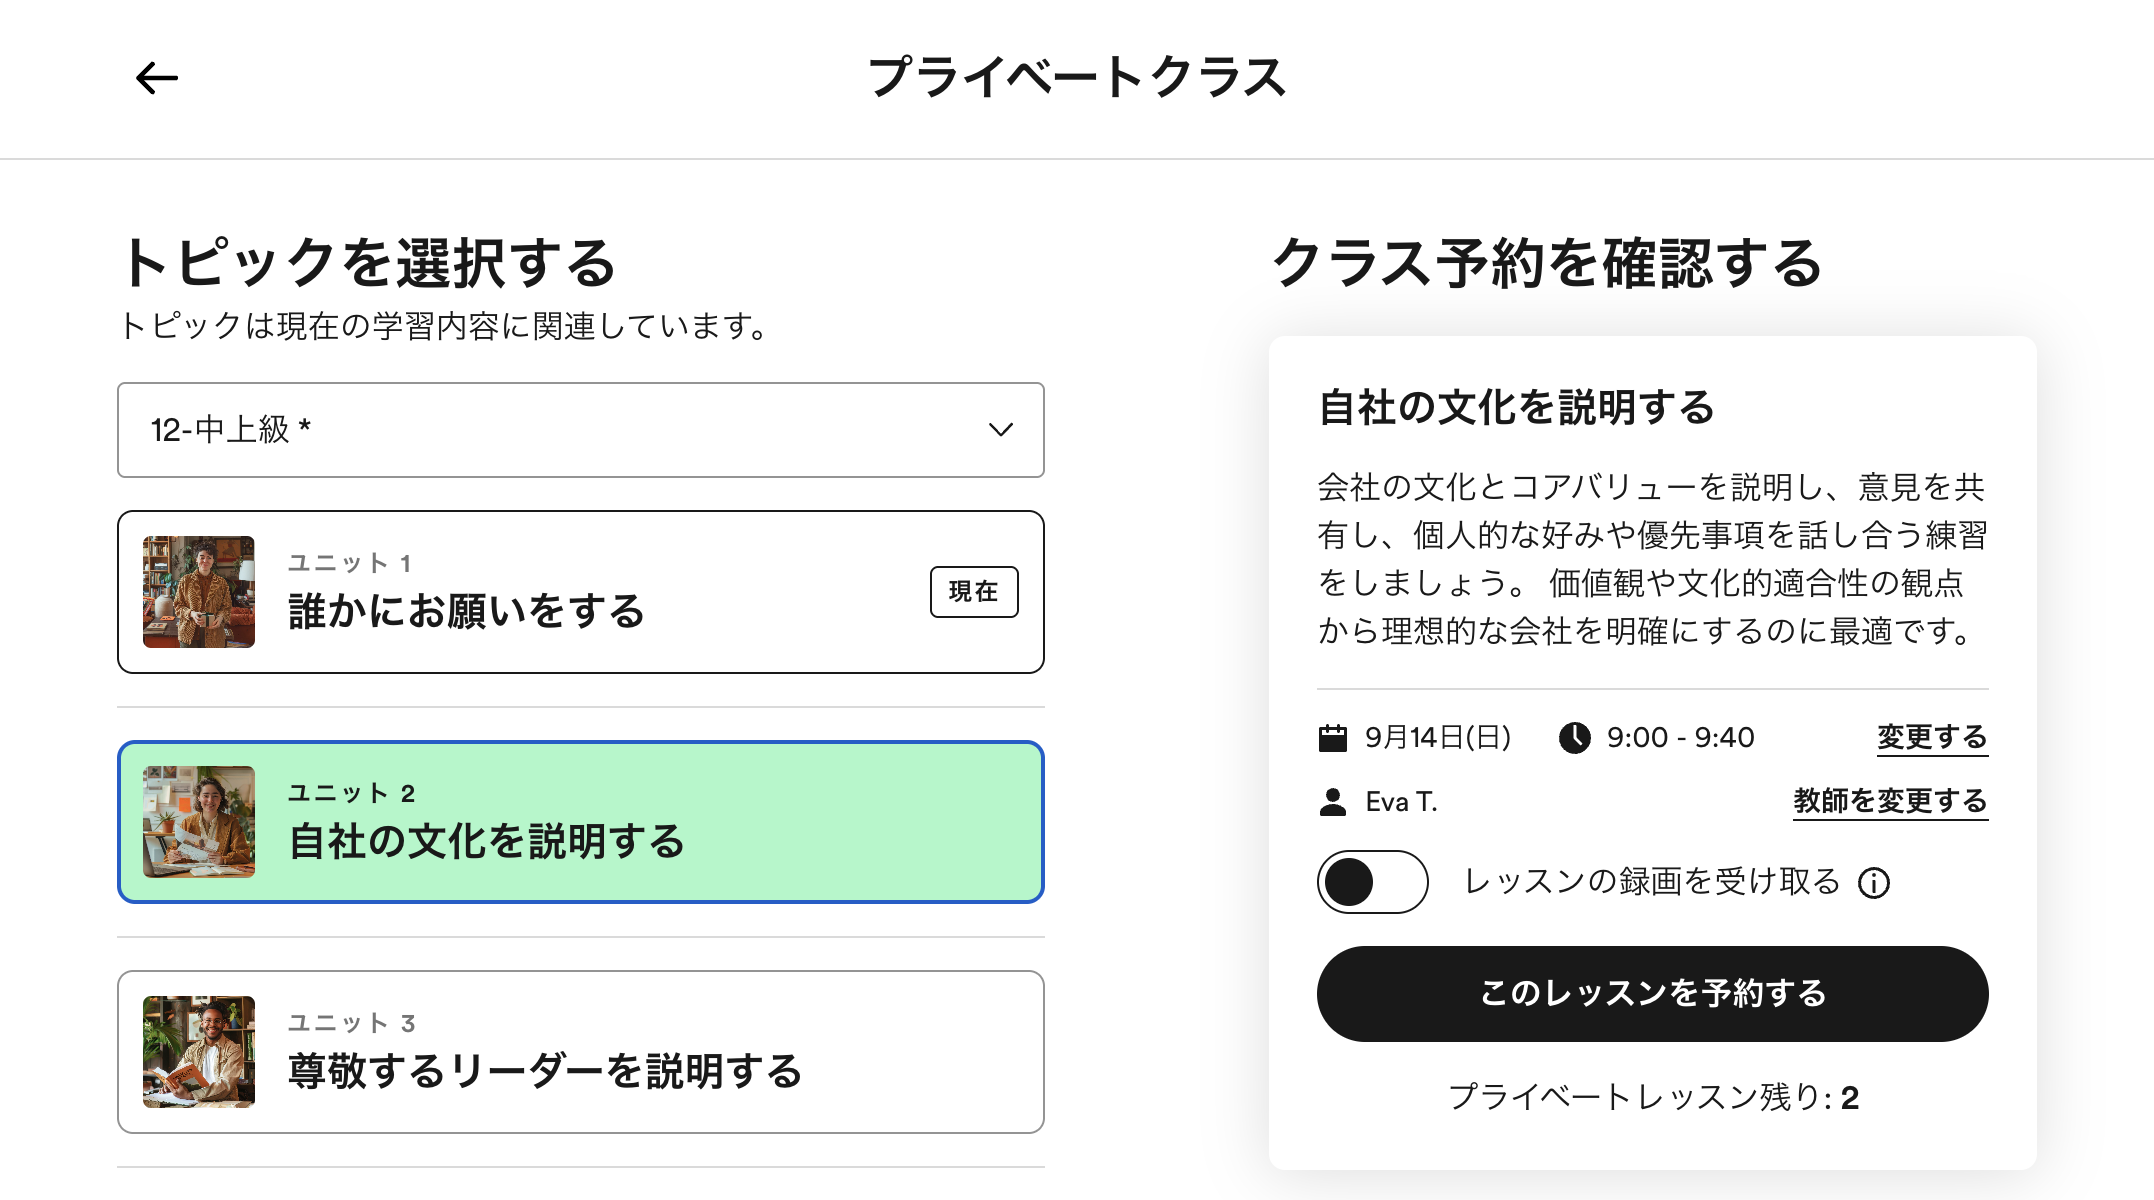Select ユニット 3 尊敬するリーダーを説明する topic
Viewport: 2154px width, 1200px height.
[x=580, y=1052]
